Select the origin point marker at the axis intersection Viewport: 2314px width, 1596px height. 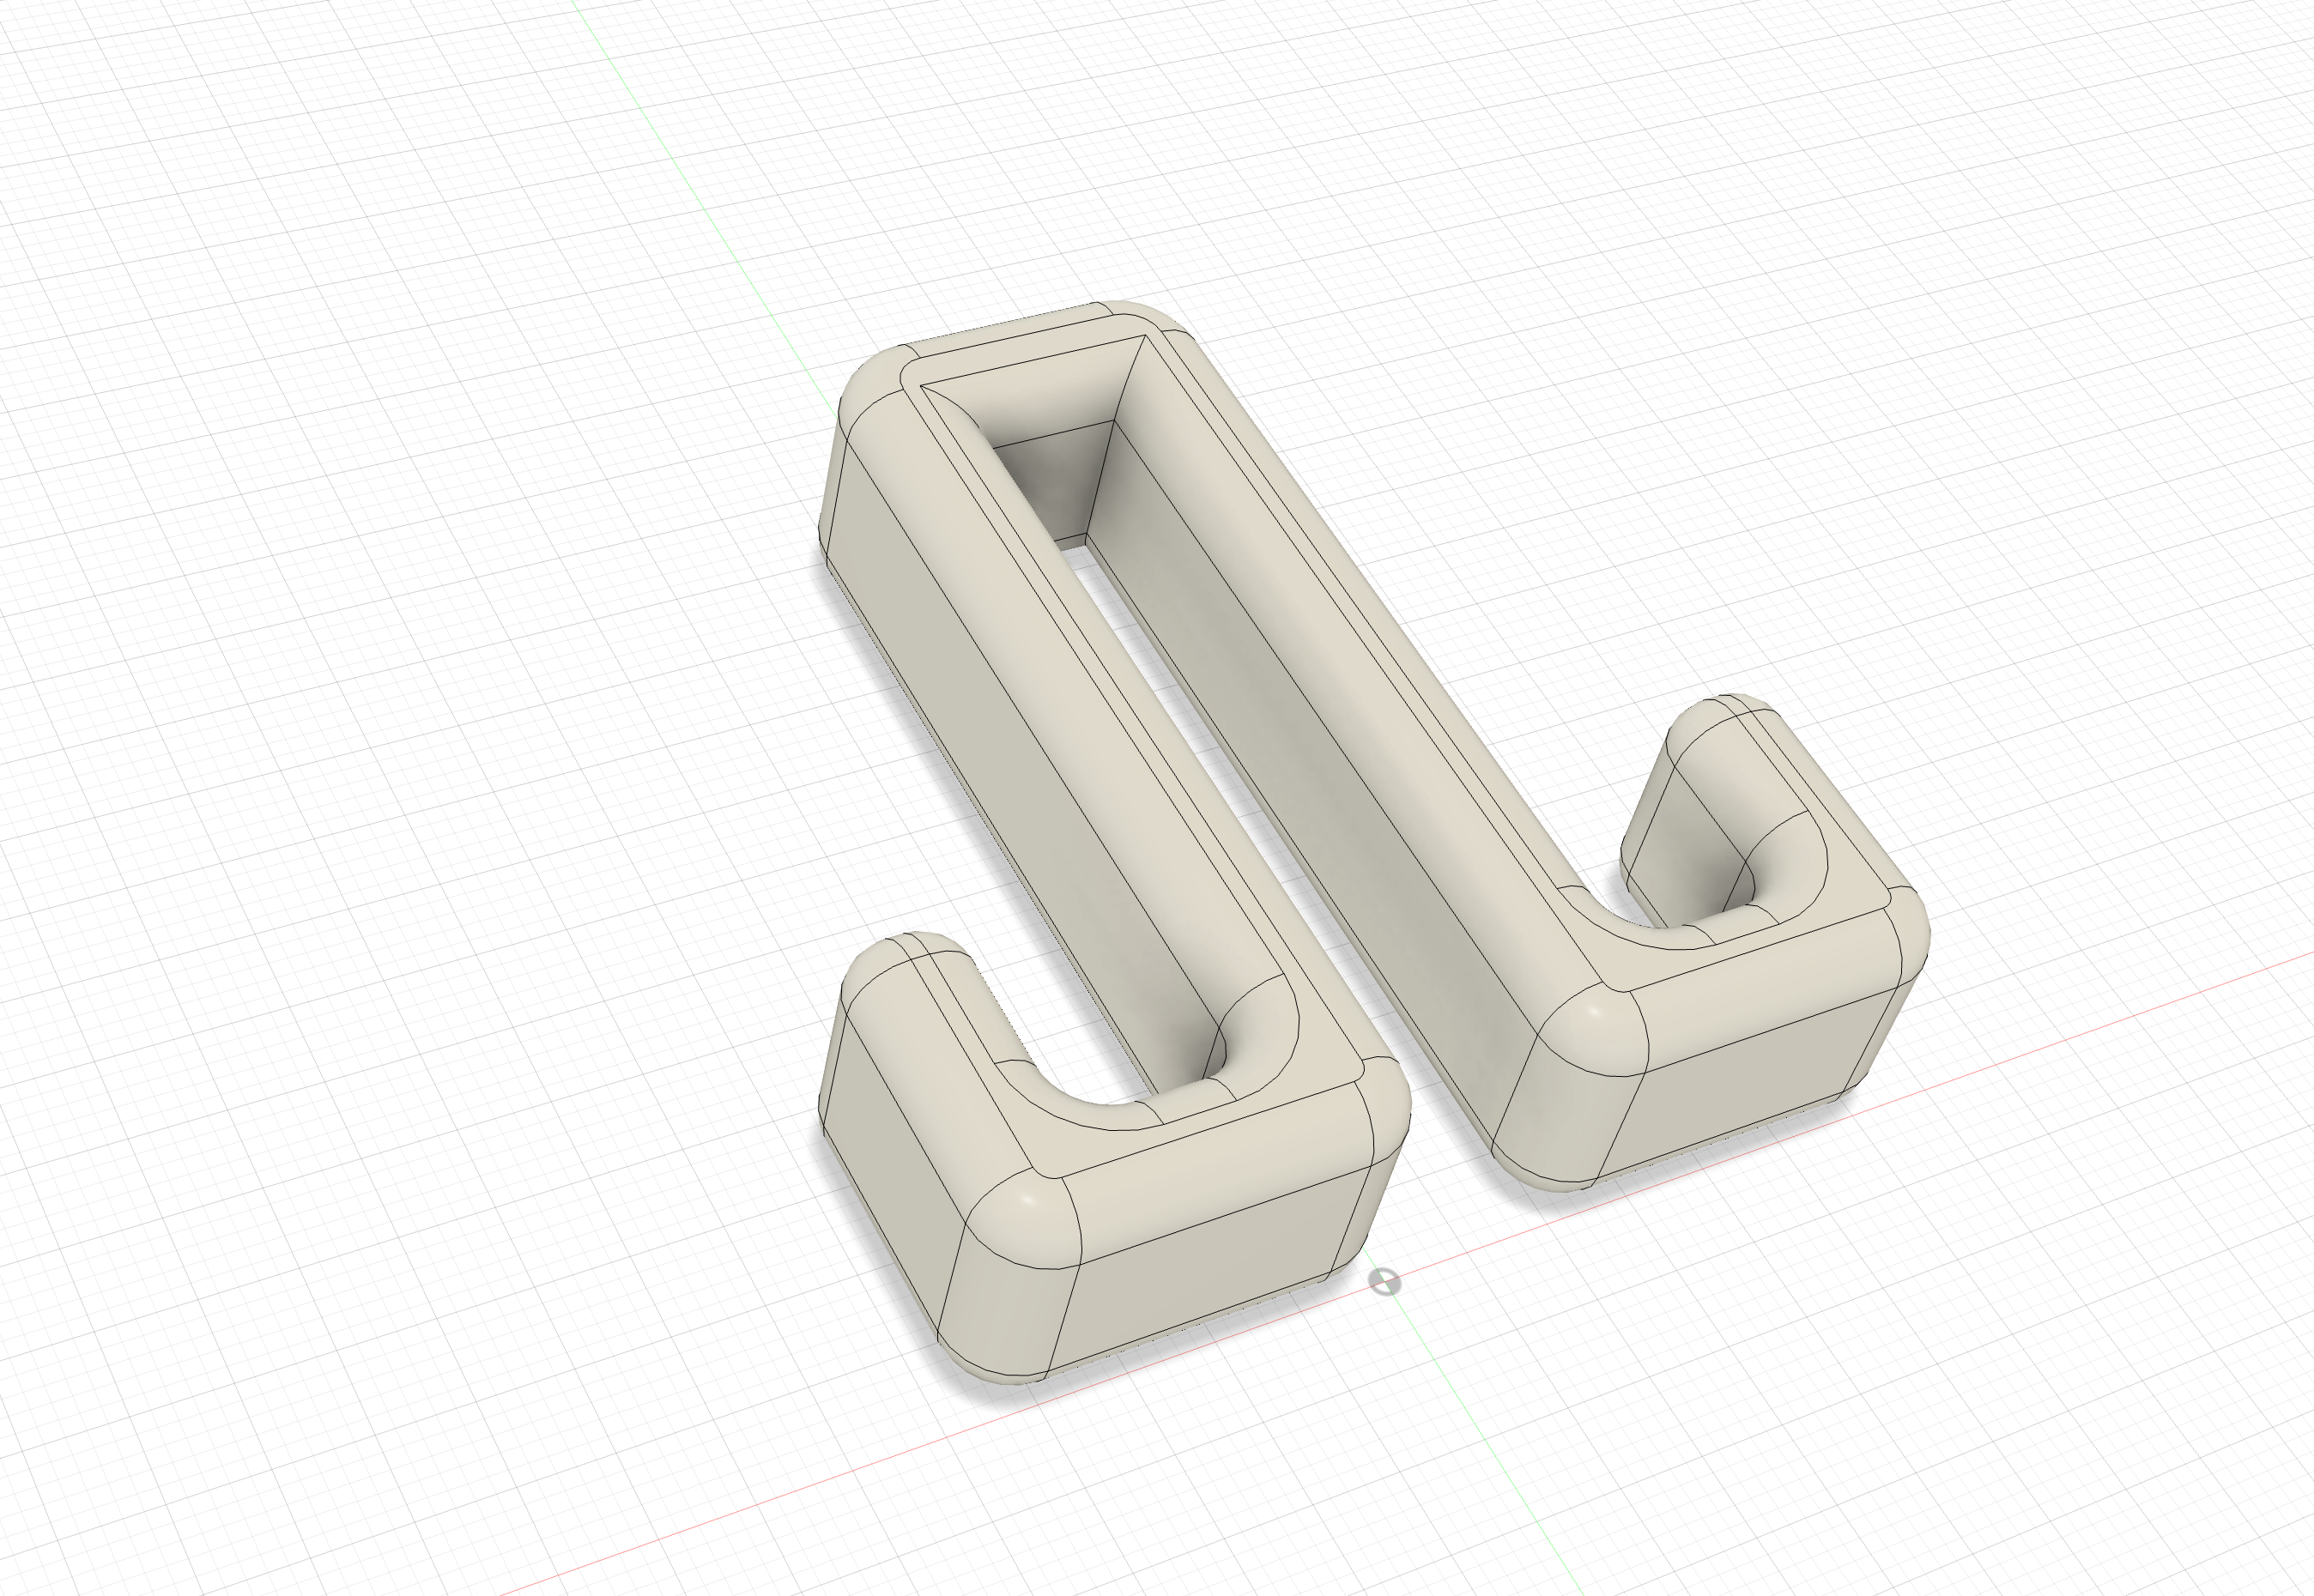tap(1384, 1281)
